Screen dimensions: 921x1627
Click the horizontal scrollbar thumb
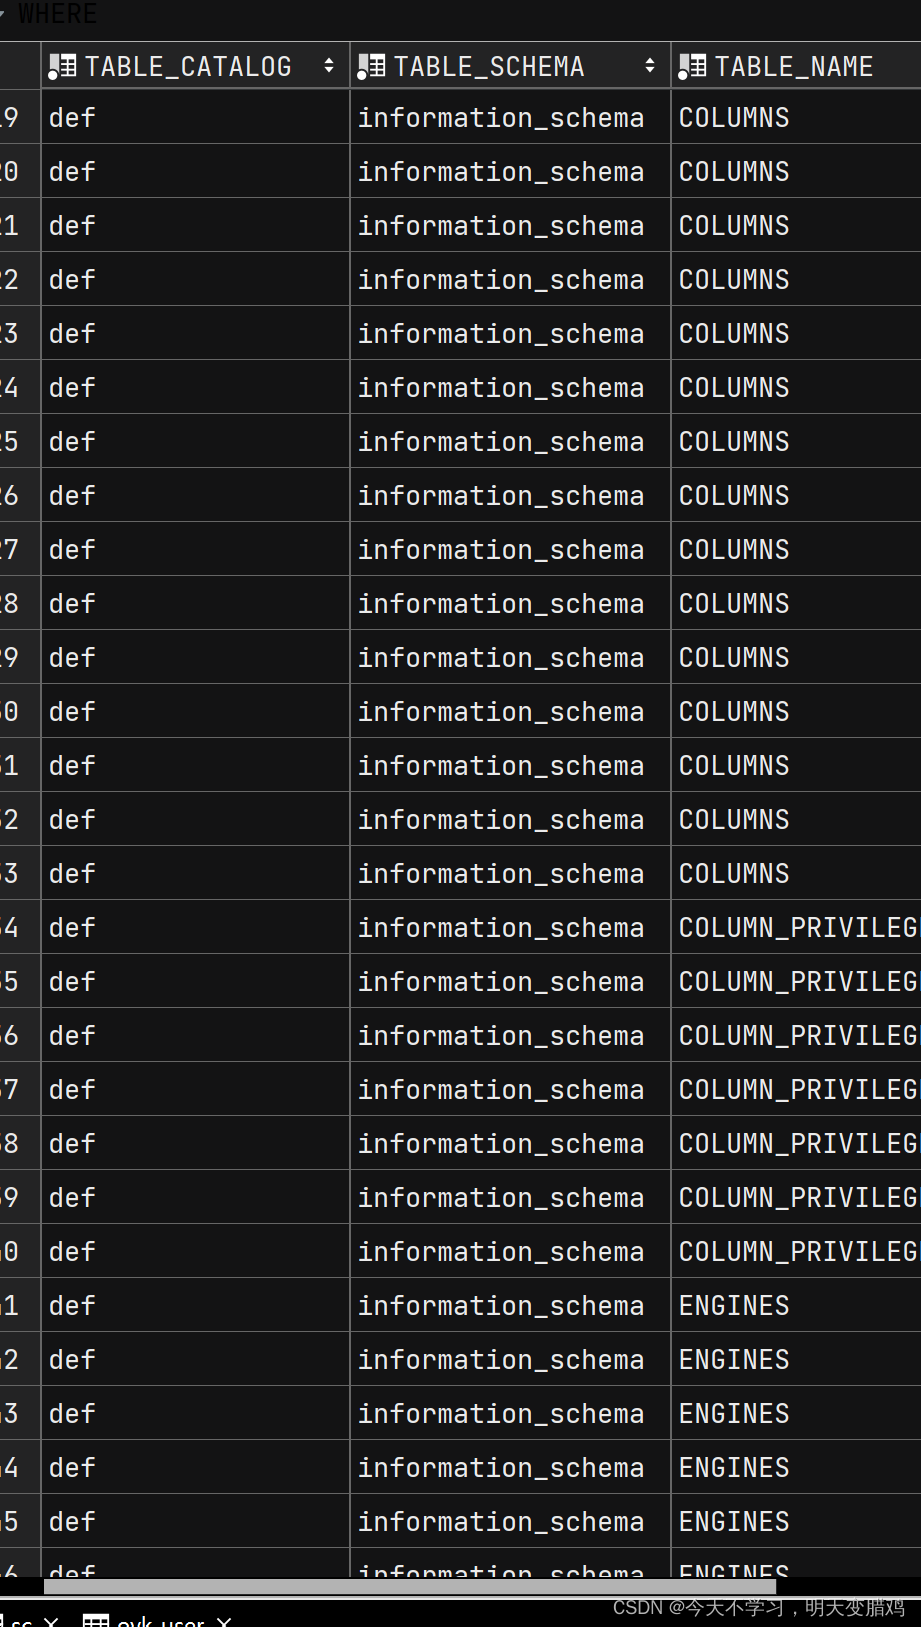(x=410, y=1586)
